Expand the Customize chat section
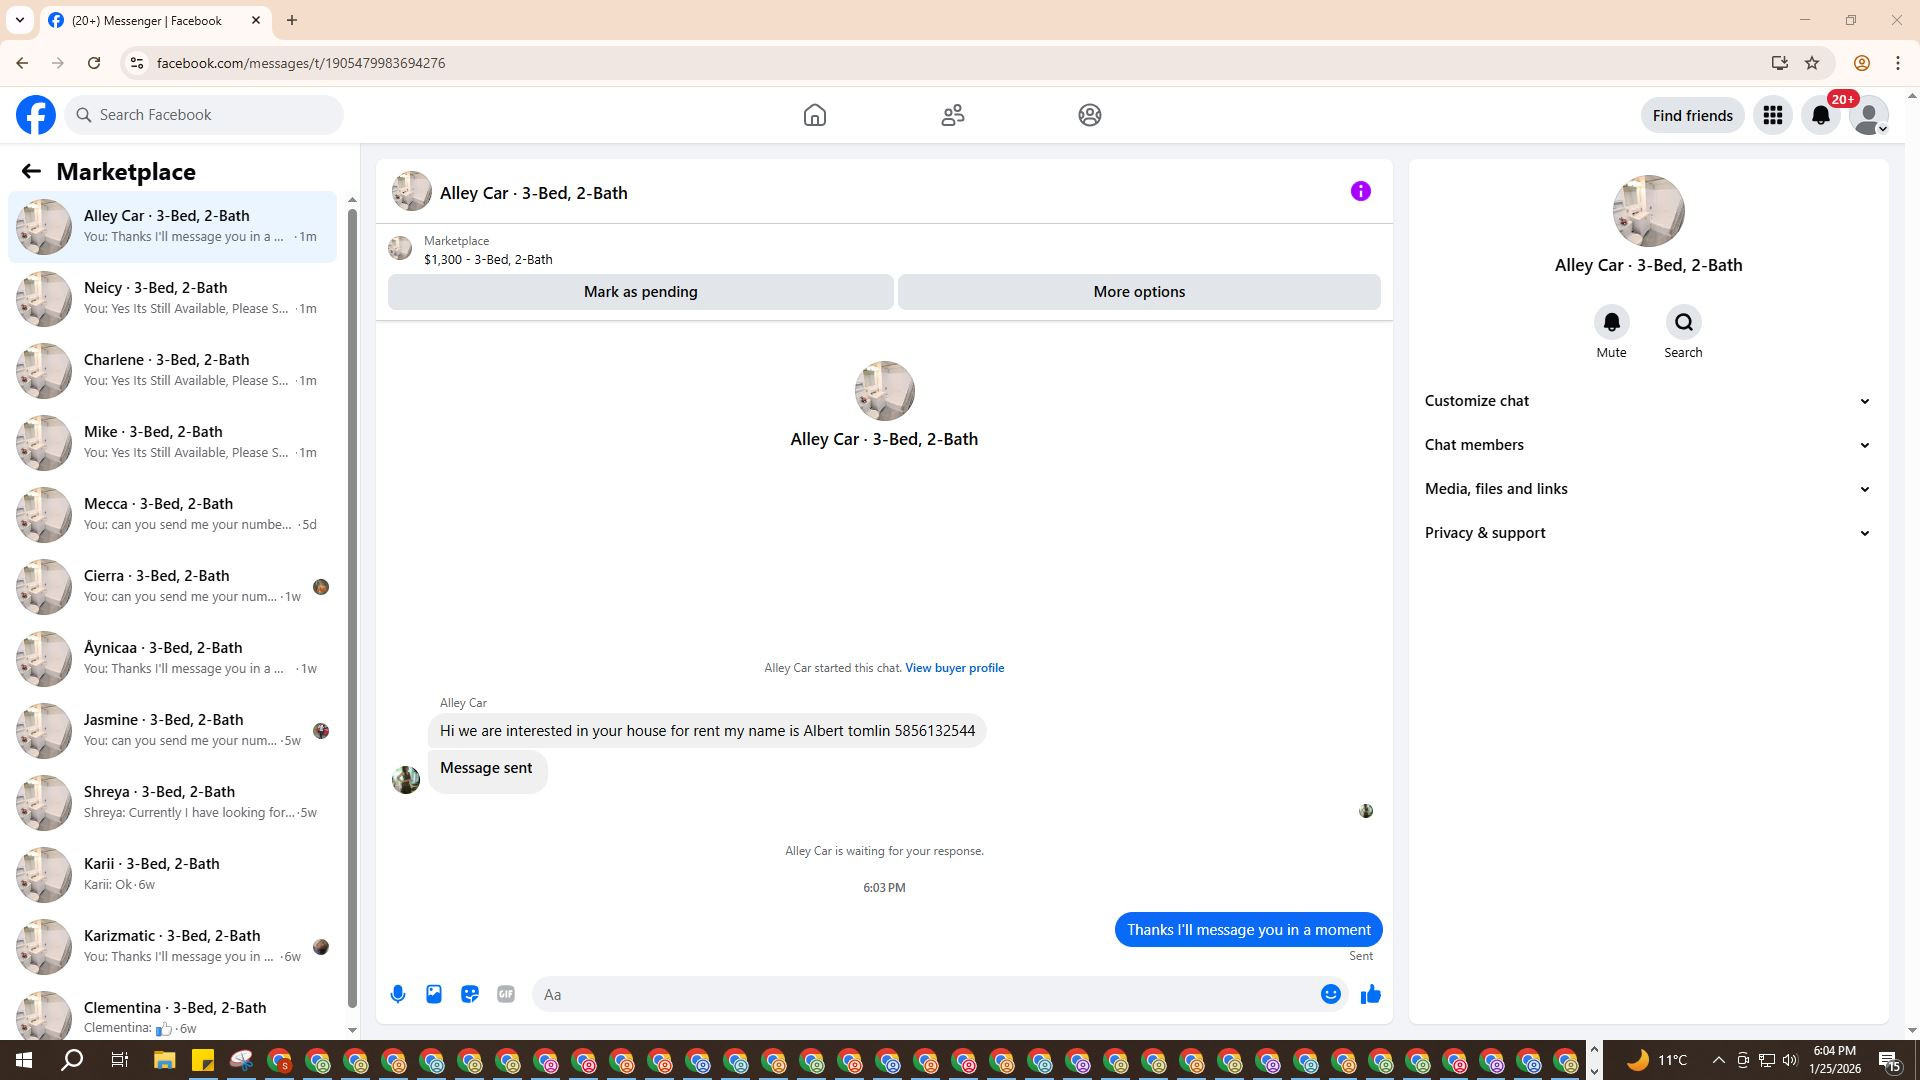The width and height of the screenshot is (1920, 1080). point(1648,401)
